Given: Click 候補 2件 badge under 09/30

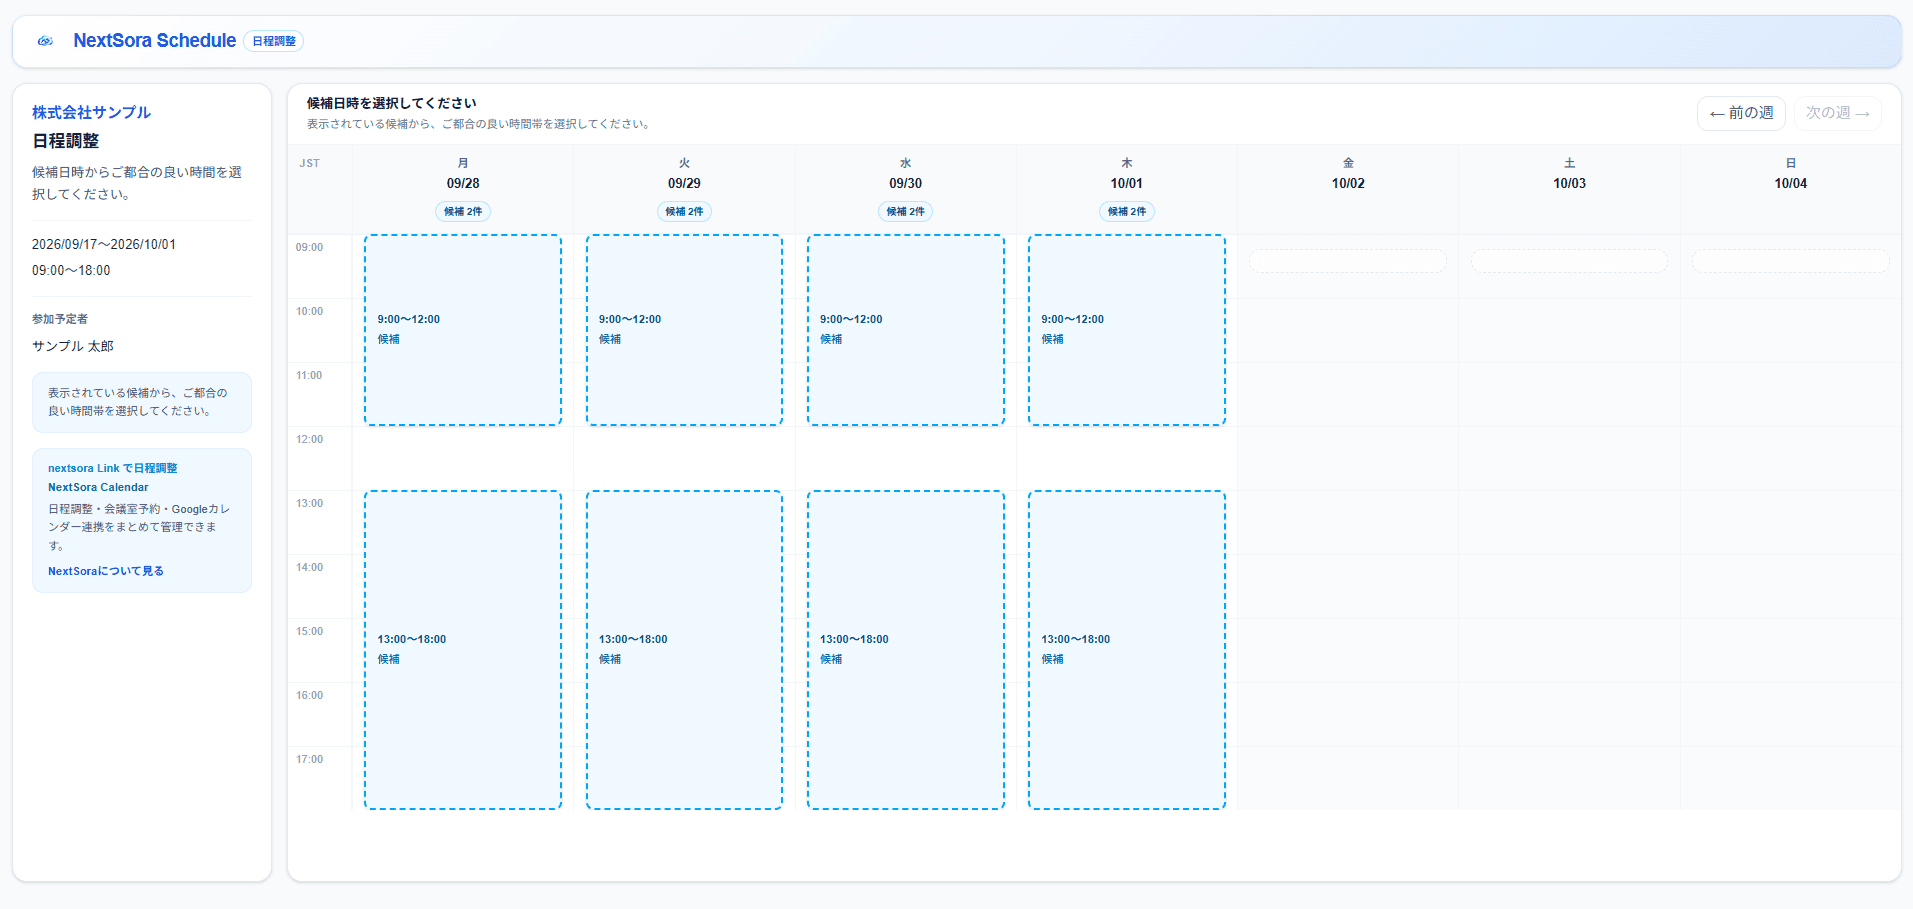Looking at the screenshot, I should tap(905, 211).
